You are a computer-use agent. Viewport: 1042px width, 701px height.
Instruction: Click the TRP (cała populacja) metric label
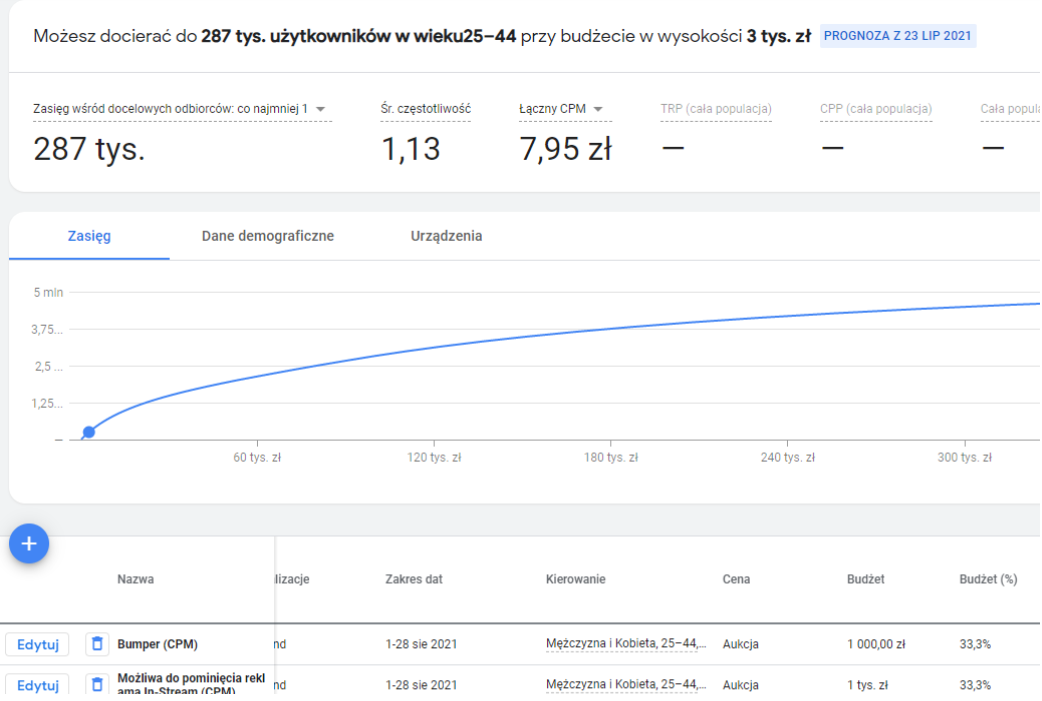[x=715, y=109]
